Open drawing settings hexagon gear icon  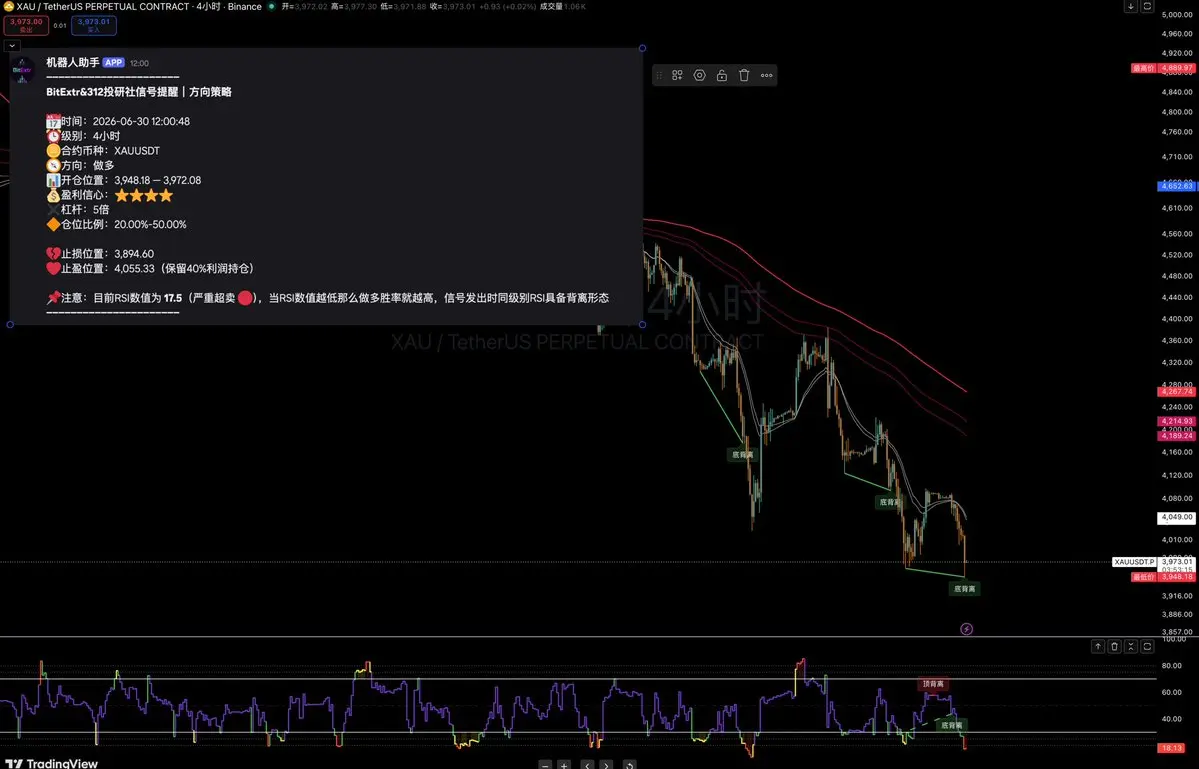(700, 75)
